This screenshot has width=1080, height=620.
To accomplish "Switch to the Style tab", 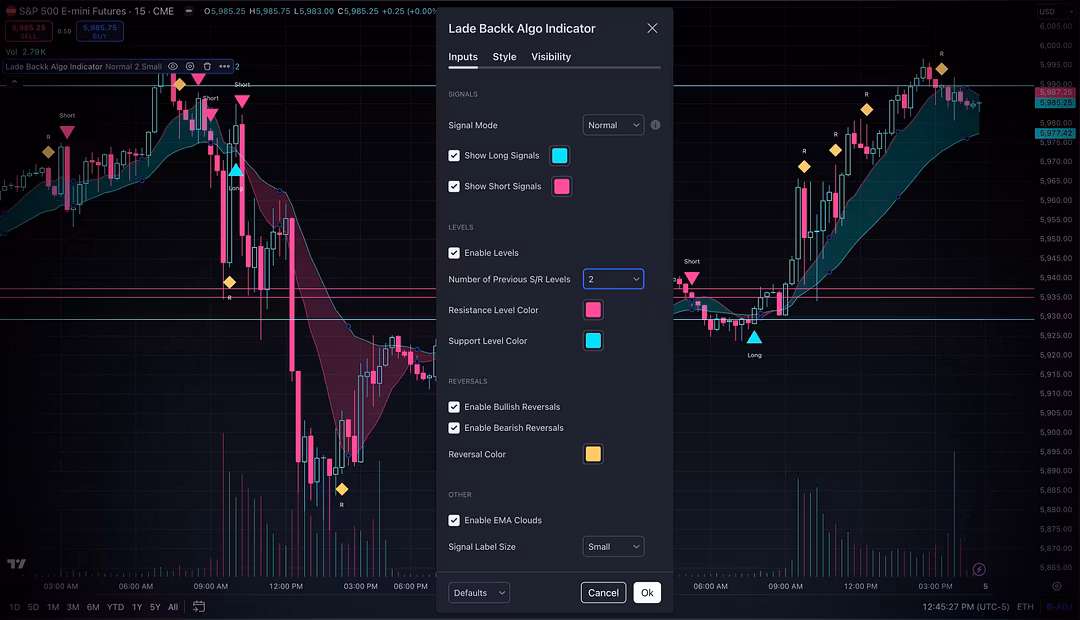I will (x=504, y=57).
